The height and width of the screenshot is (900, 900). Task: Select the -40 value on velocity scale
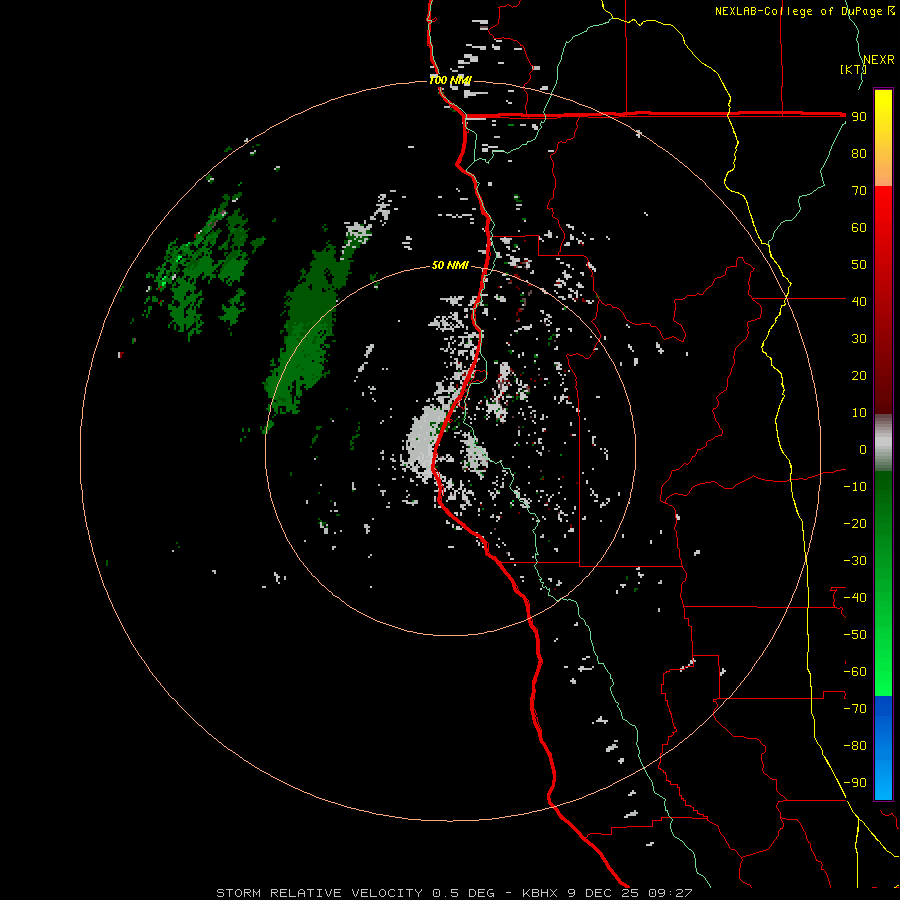point(855,598)
